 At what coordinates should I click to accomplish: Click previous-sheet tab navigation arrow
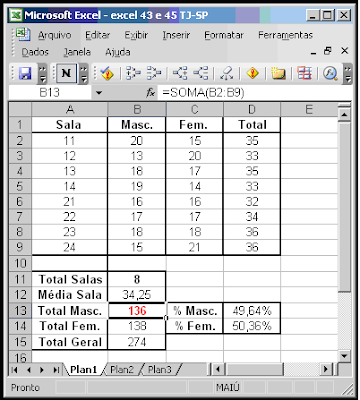click(29, 370)
